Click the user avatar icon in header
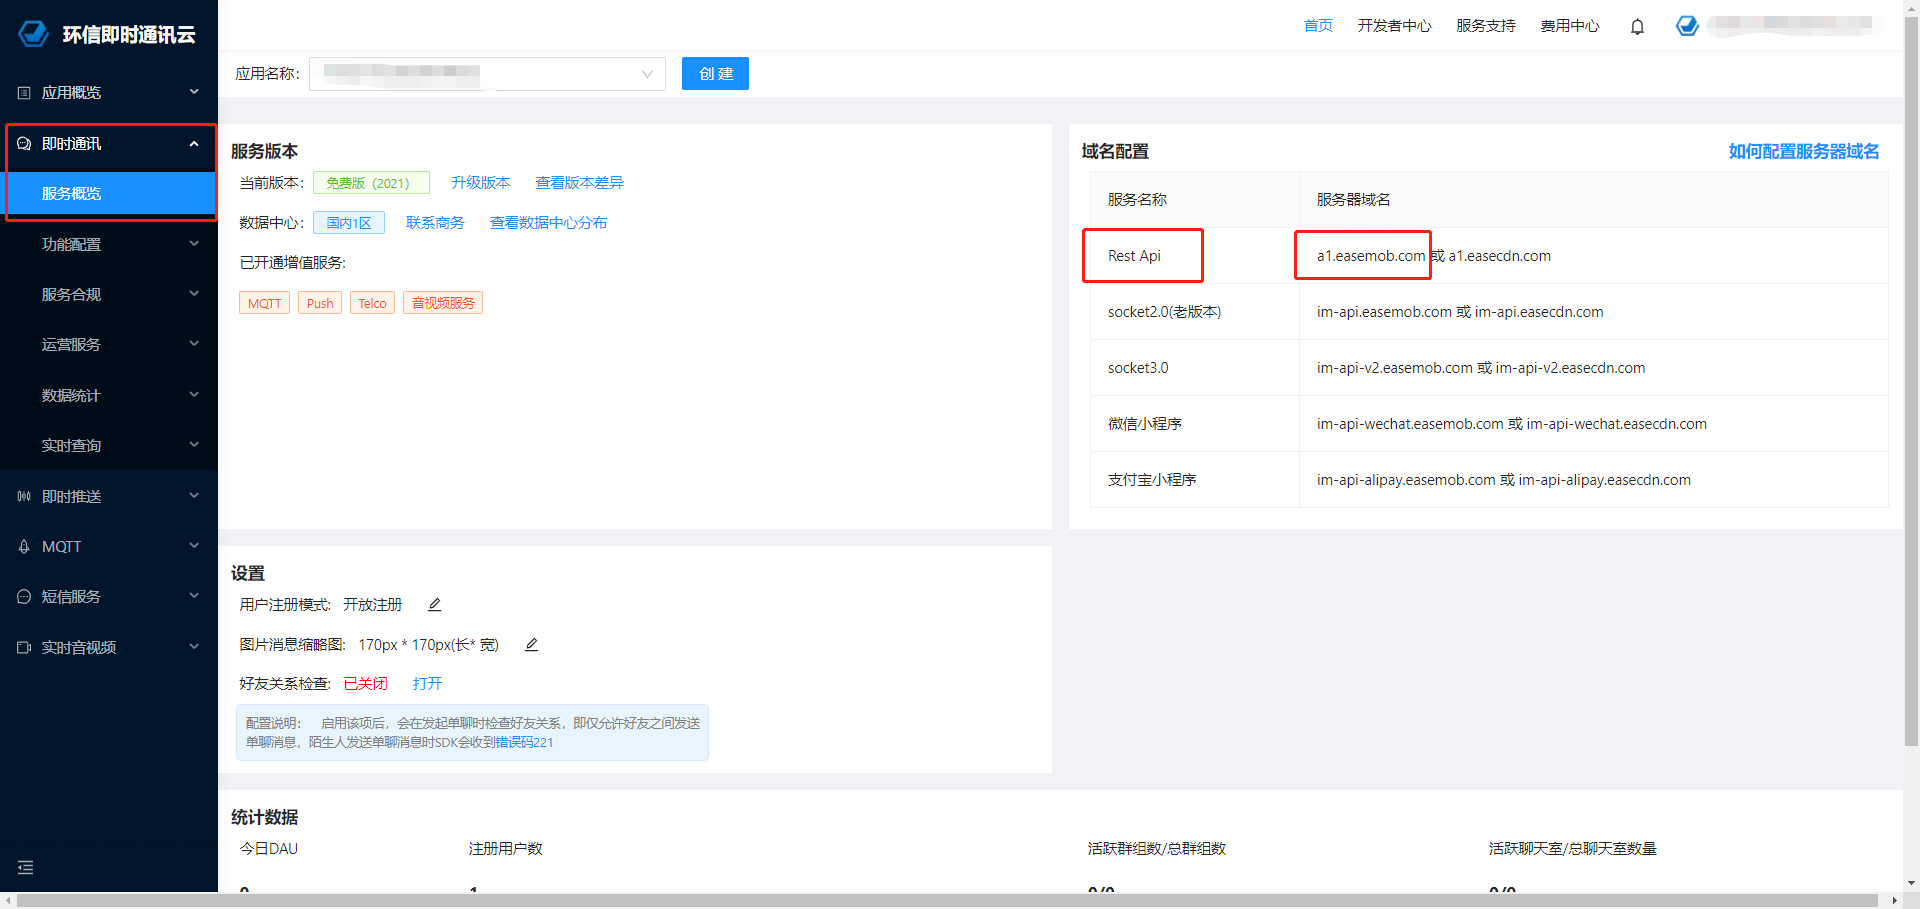Image resolution: width=1920 pixels, height=909 pixels. [x=1687, y=26]
